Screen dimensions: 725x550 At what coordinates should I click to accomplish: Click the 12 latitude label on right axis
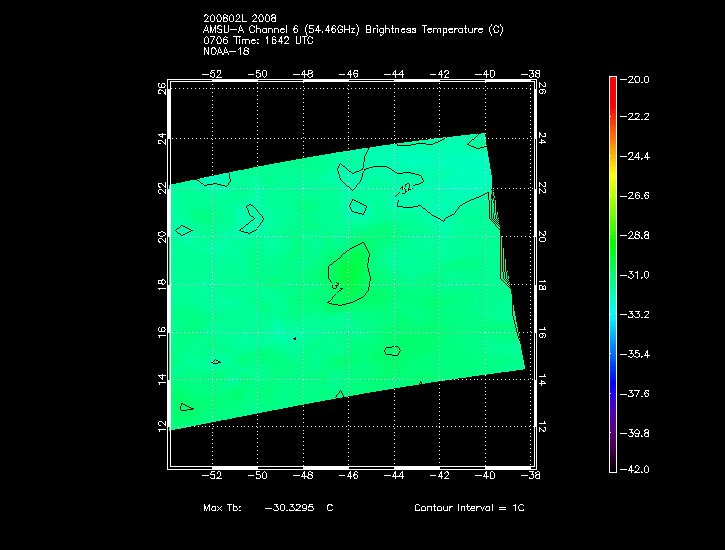coord(543,425)
